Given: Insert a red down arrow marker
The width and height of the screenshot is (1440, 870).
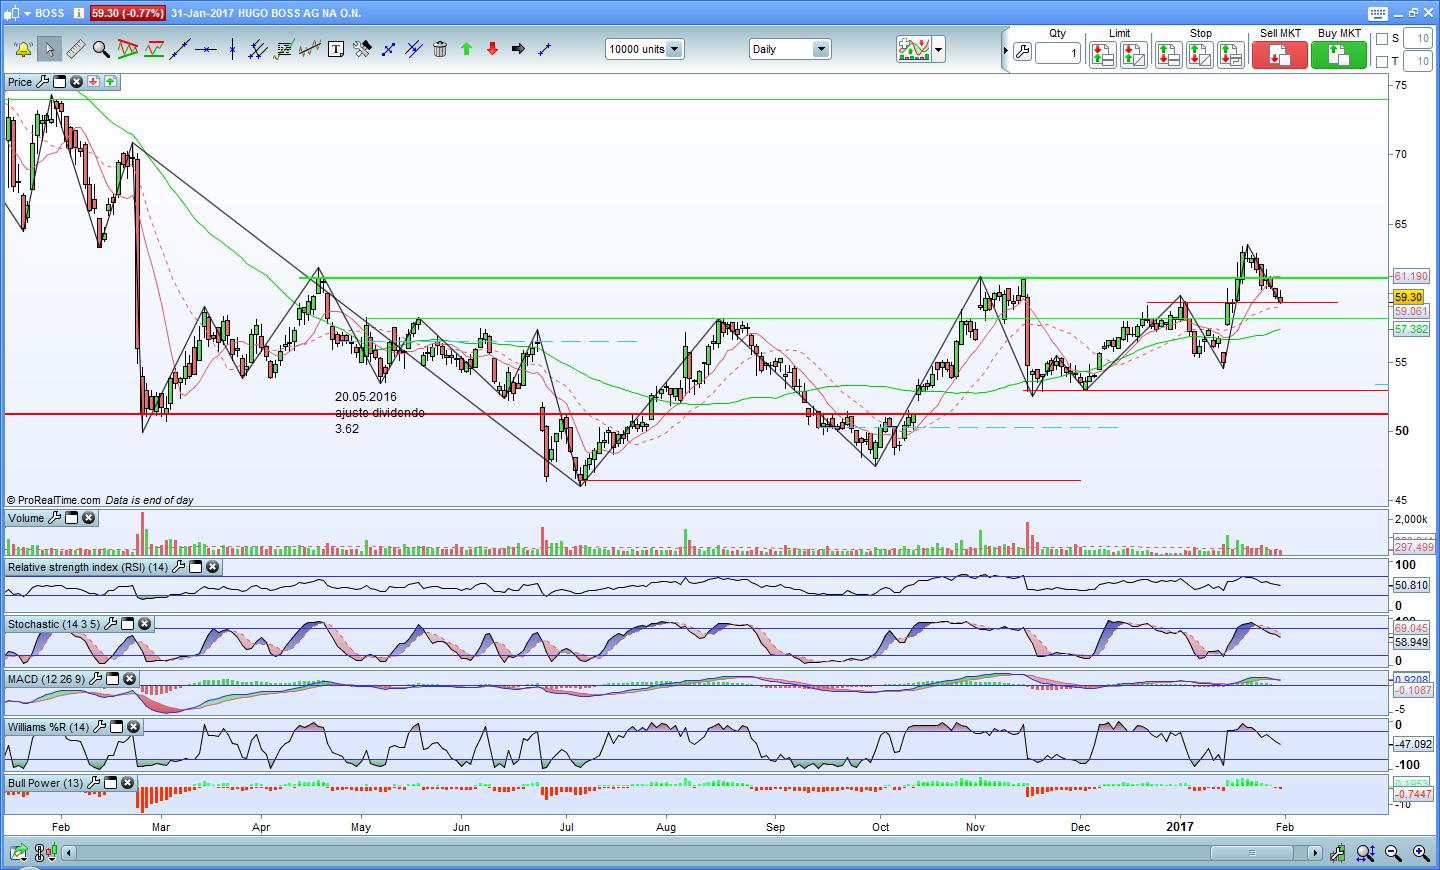Looking at the screenshot, I should point(492,49).
